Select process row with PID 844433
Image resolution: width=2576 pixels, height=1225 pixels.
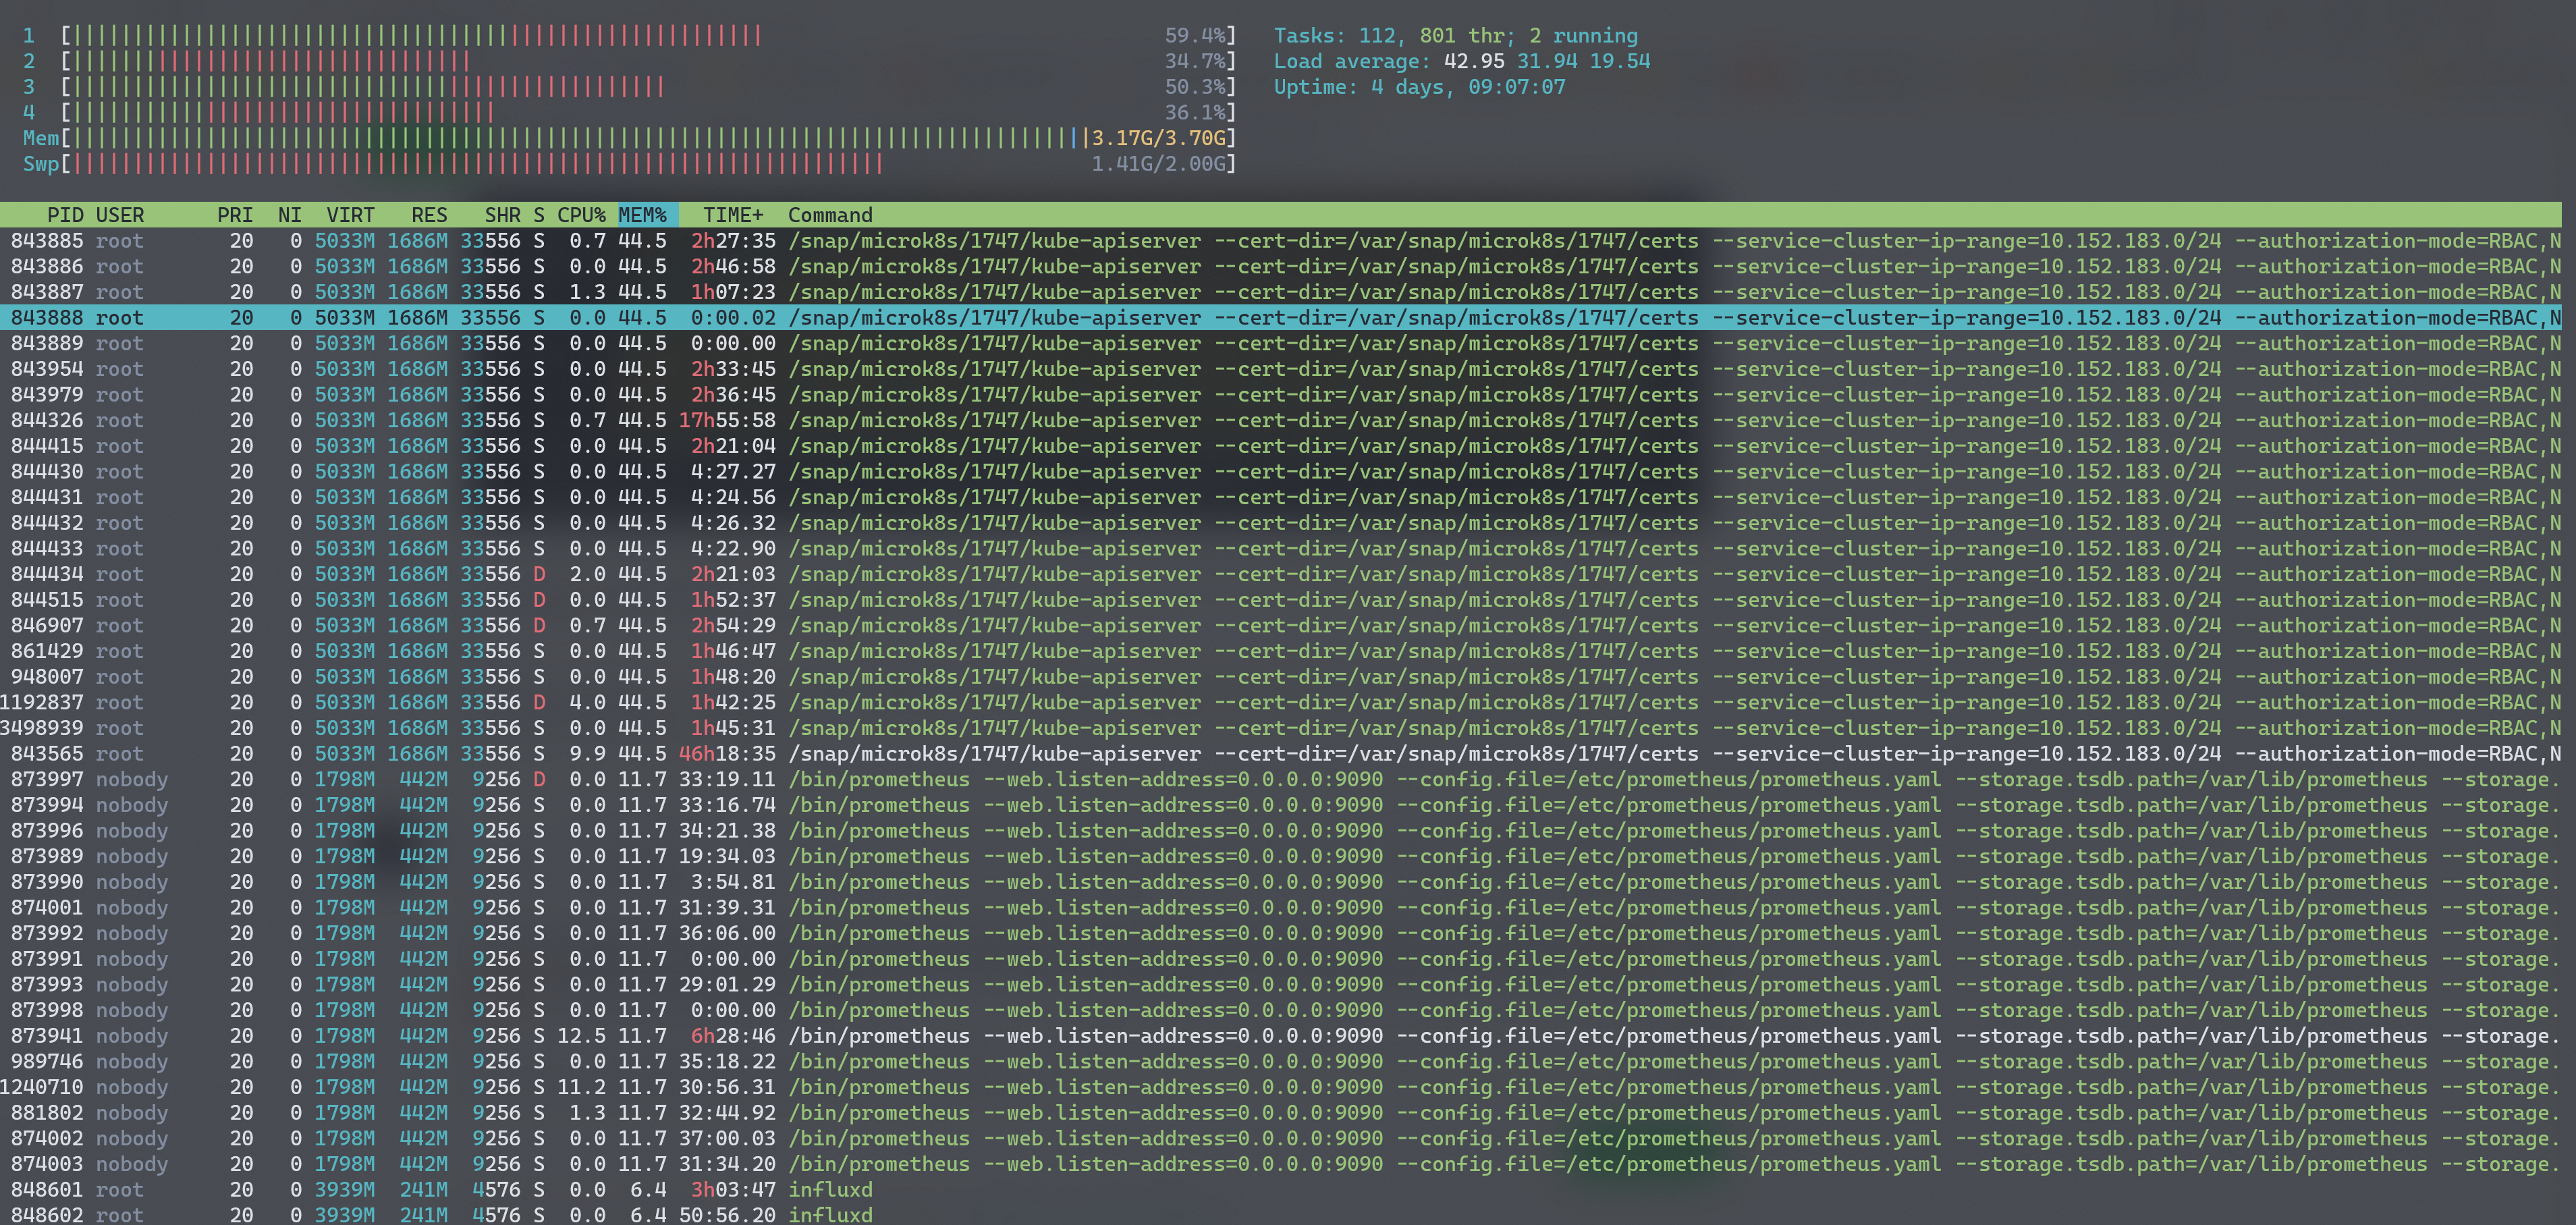(1281, 549)
